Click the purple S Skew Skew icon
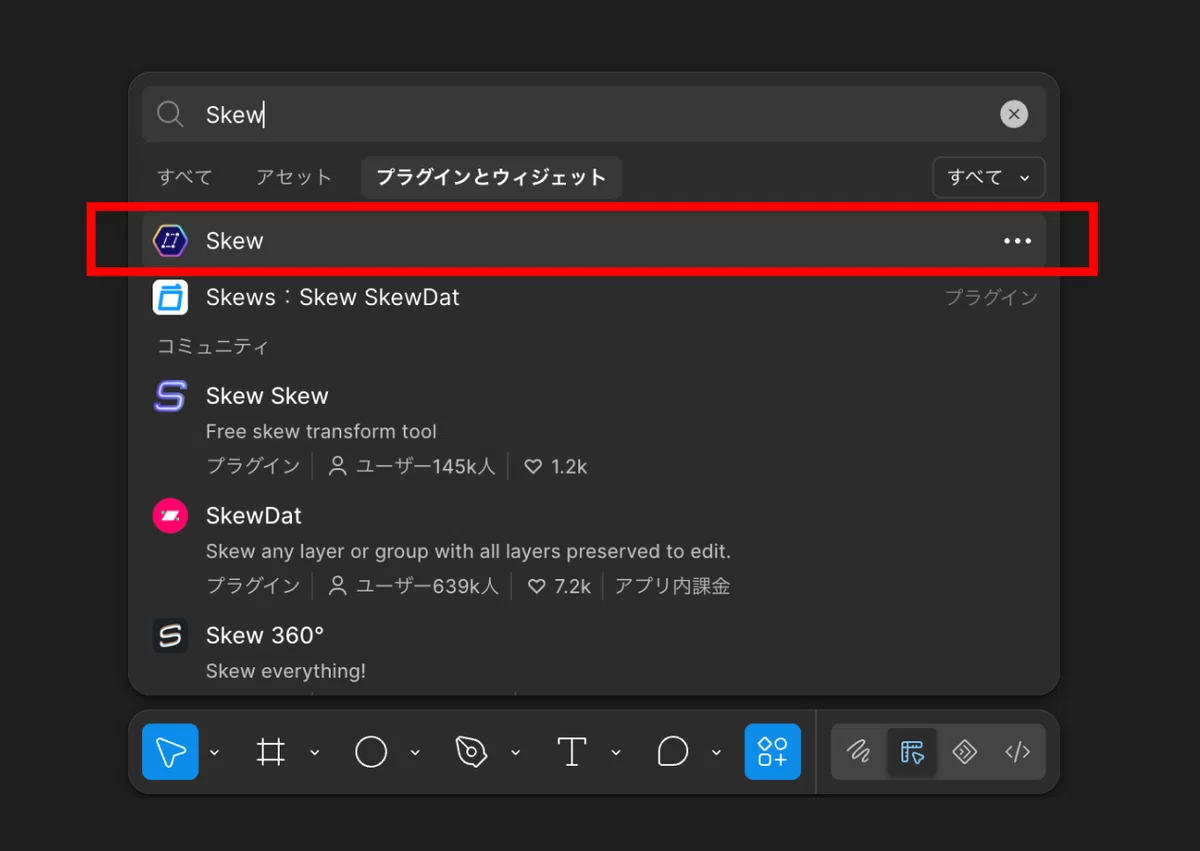This screenshot has height=851, width=1200. [x=170, y=396]
